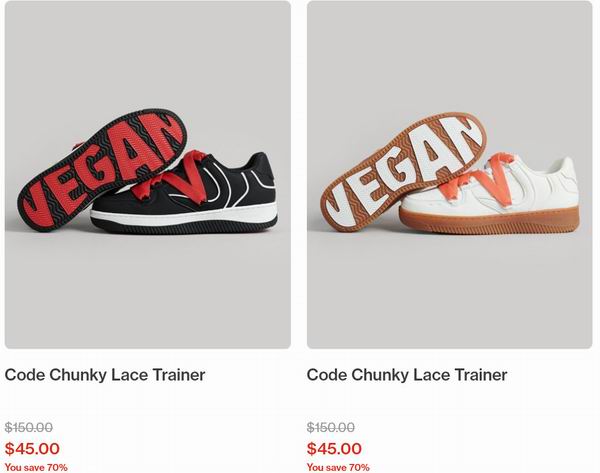Click the letter V on the white gum sole

pos(337,203)
